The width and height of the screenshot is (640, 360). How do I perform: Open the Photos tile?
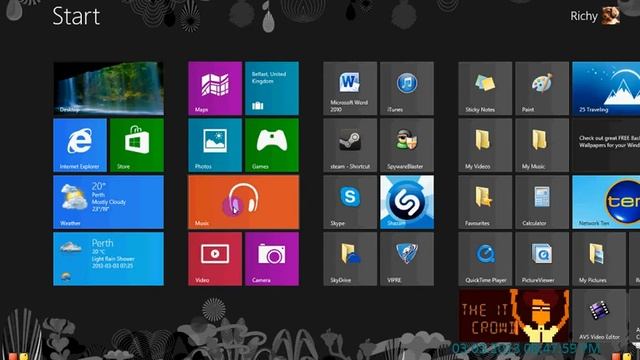click(x=215, y=145)
